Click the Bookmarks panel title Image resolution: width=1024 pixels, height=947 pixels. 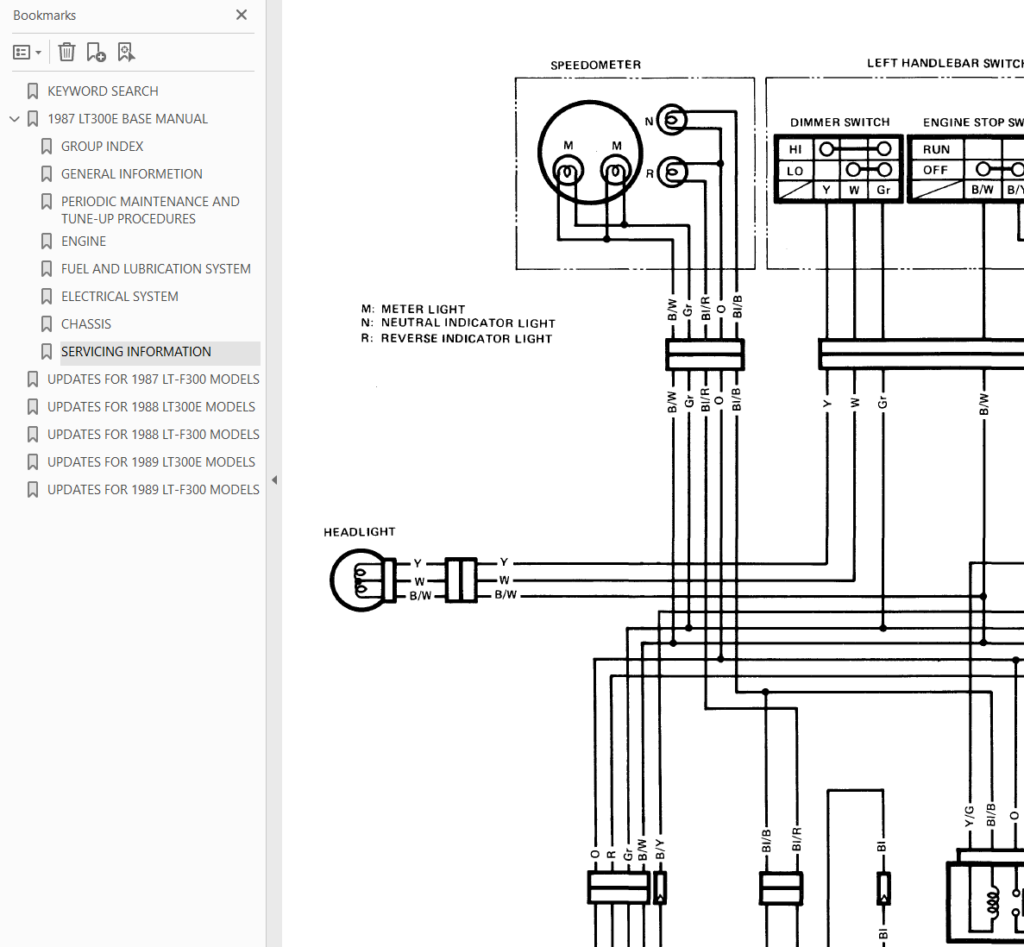click(44, 15)
